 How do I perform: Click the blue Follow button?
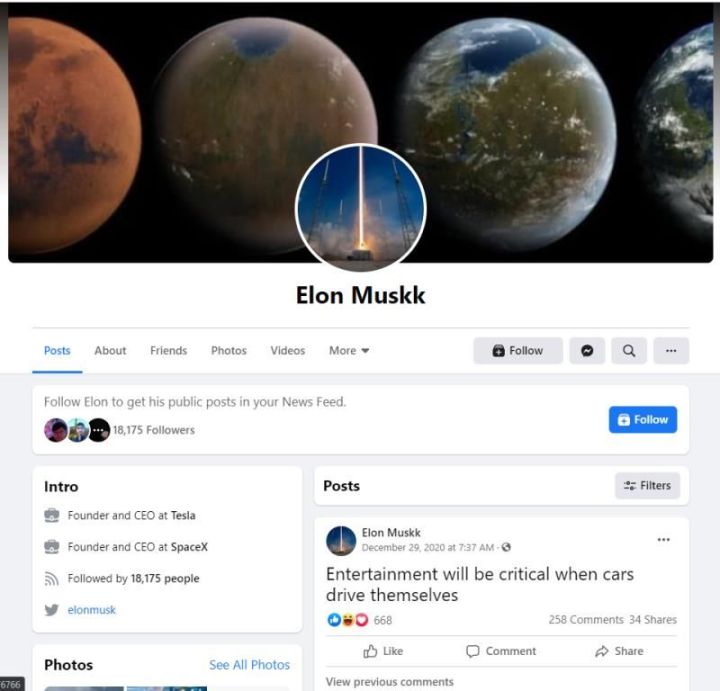click(x=642, y=419)
